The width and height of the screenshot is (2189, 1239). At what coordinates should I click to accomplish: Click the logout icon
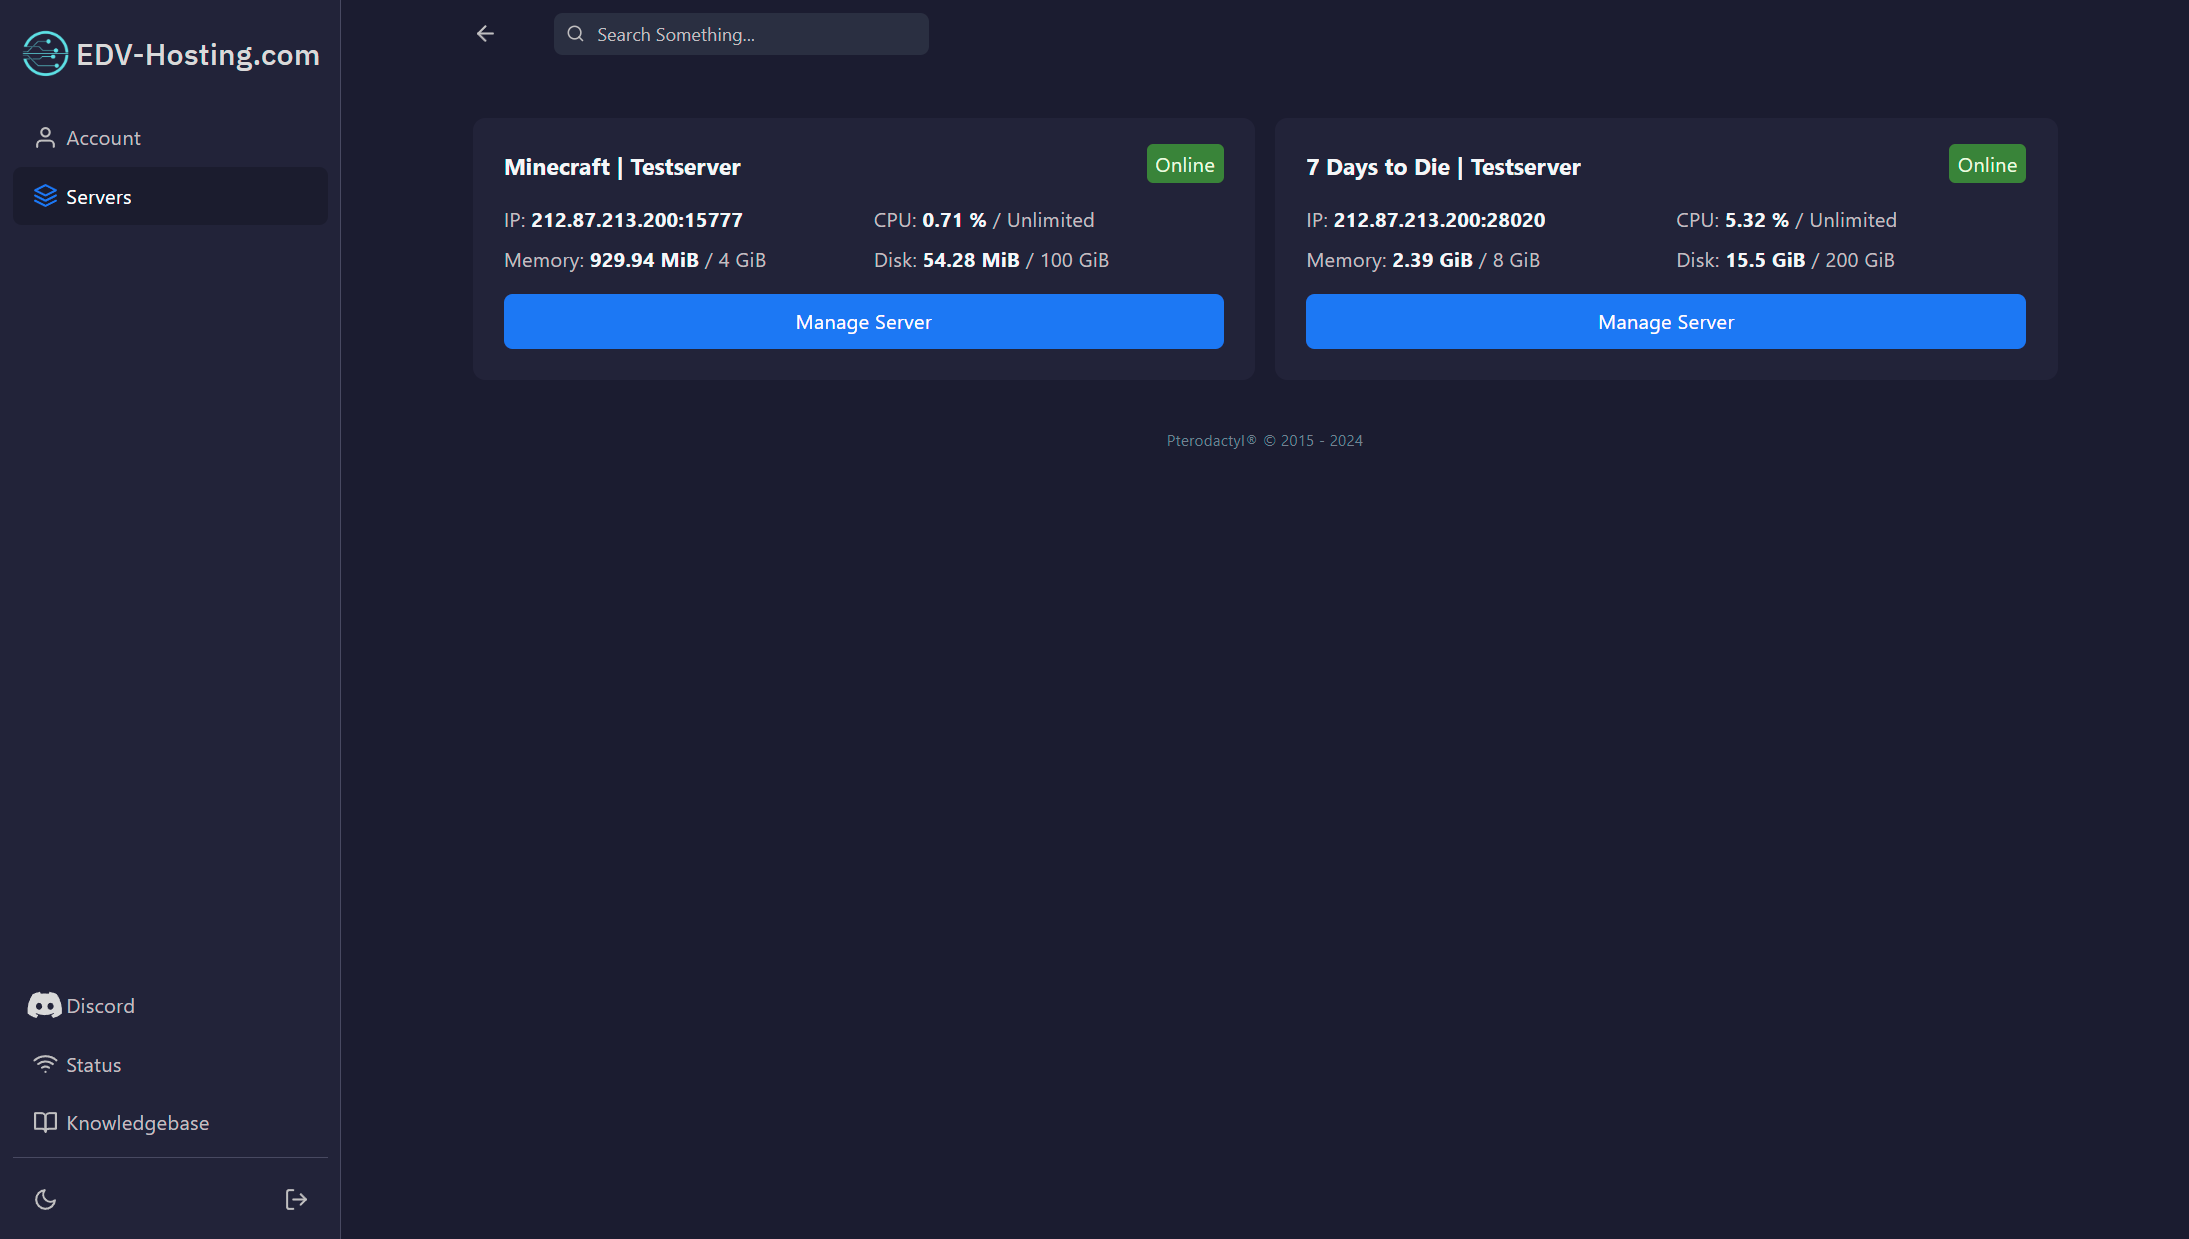(x=296, y=1199)
